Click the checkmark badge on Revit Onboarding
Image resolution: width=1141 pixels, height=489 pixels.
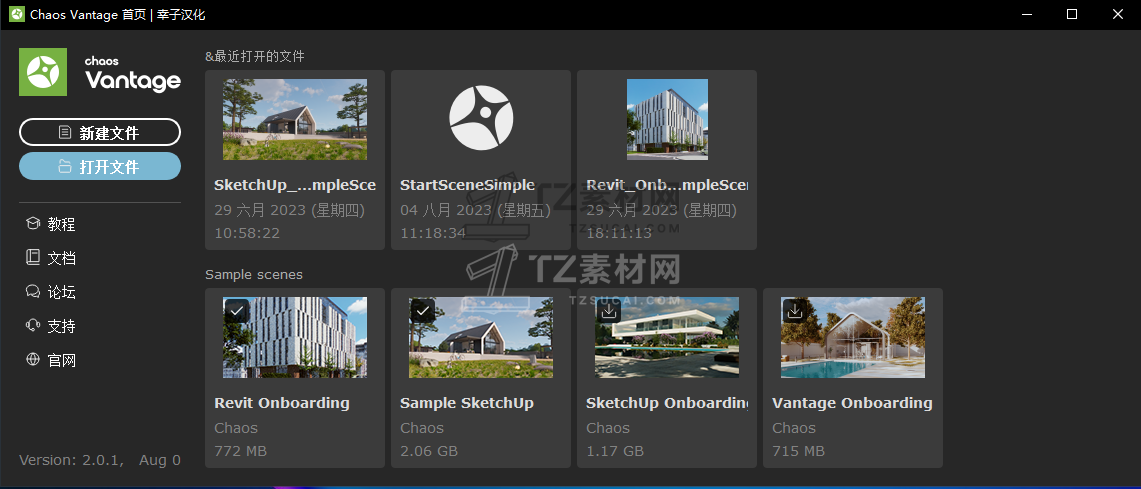236,310
